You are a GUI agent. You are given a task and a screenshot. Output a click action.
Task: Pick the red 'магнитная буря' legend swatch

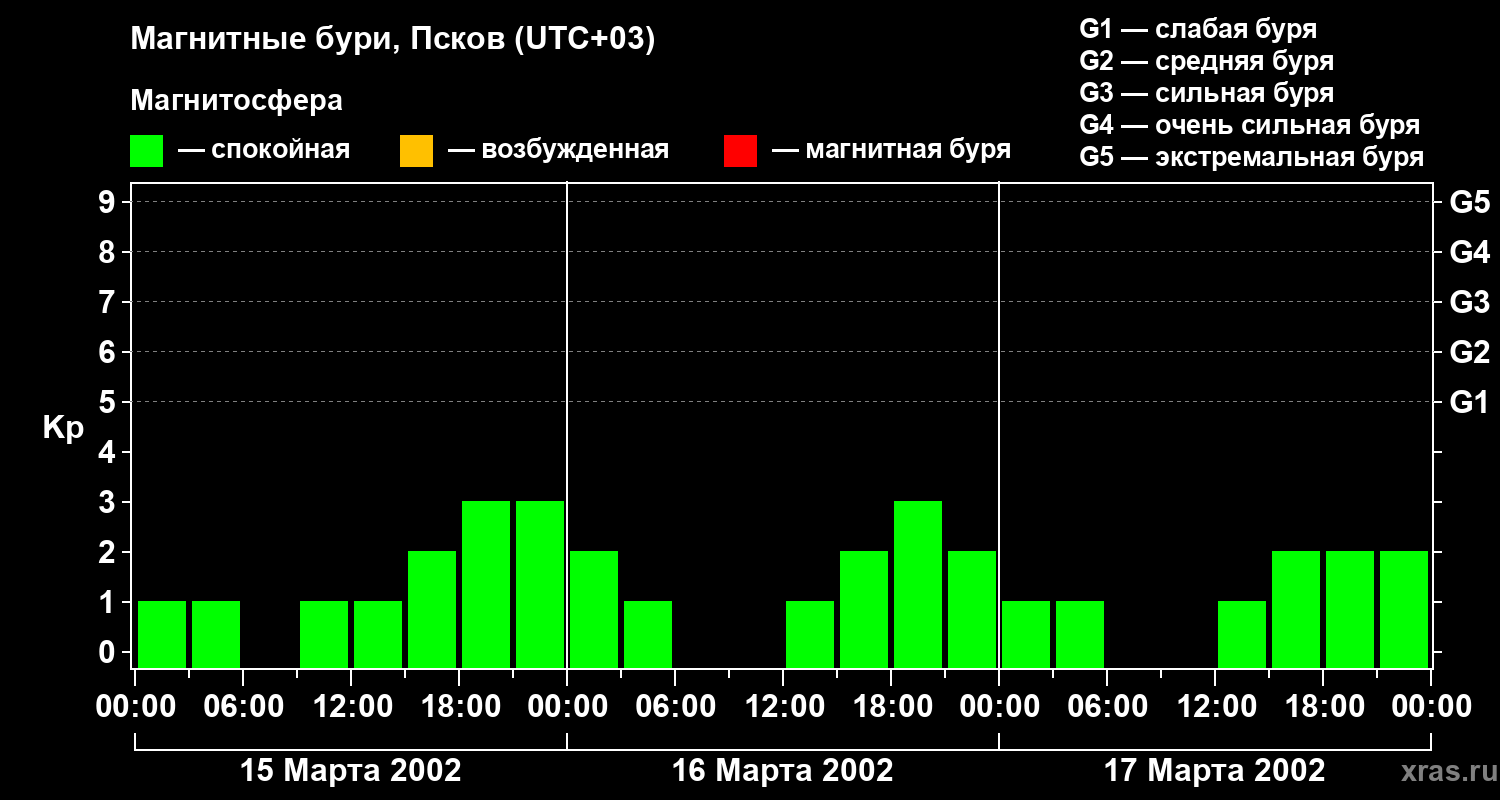(740, 151)
